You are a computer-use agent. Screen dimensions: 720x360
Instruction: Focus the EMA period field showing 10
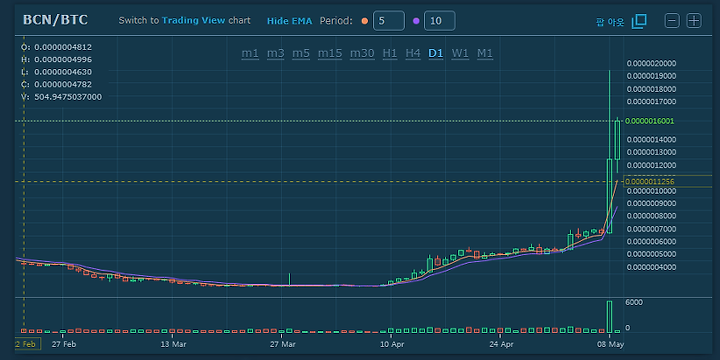(440, 21)
